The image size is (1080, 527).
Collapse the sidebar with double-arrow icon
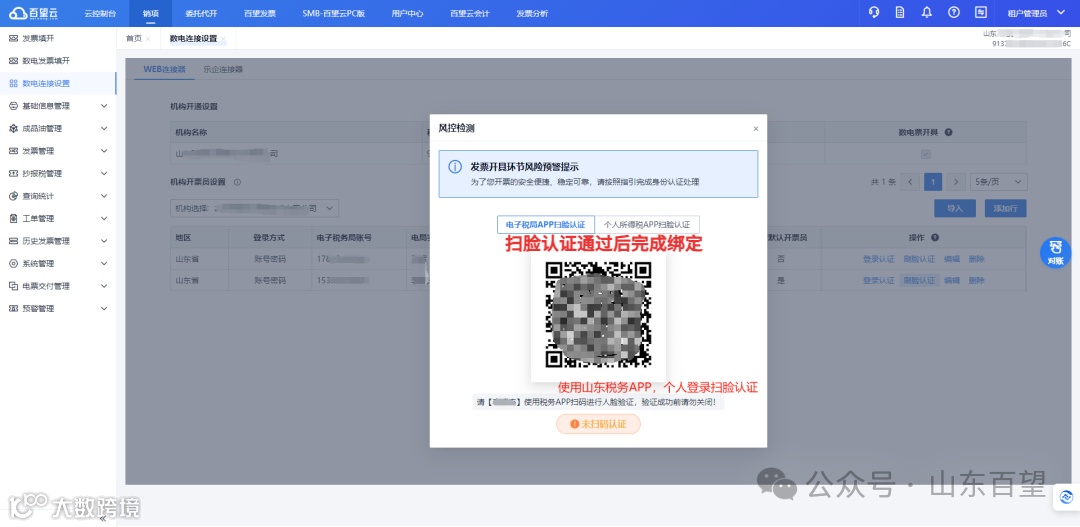(103, 518)
